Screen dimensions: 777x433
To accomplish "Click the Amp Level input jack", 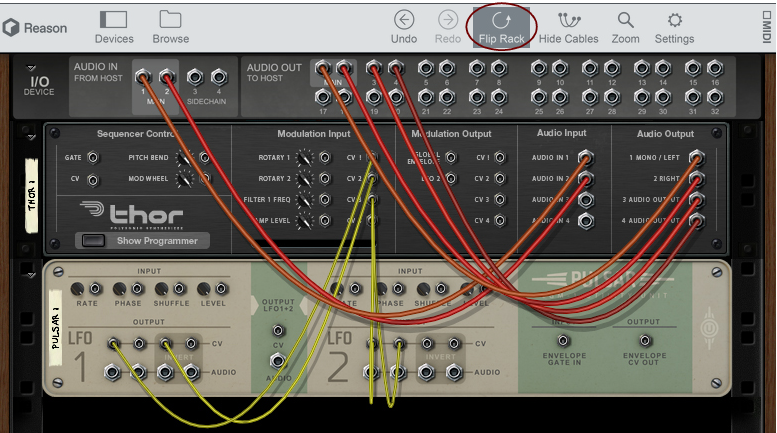I will pos(325,220).
